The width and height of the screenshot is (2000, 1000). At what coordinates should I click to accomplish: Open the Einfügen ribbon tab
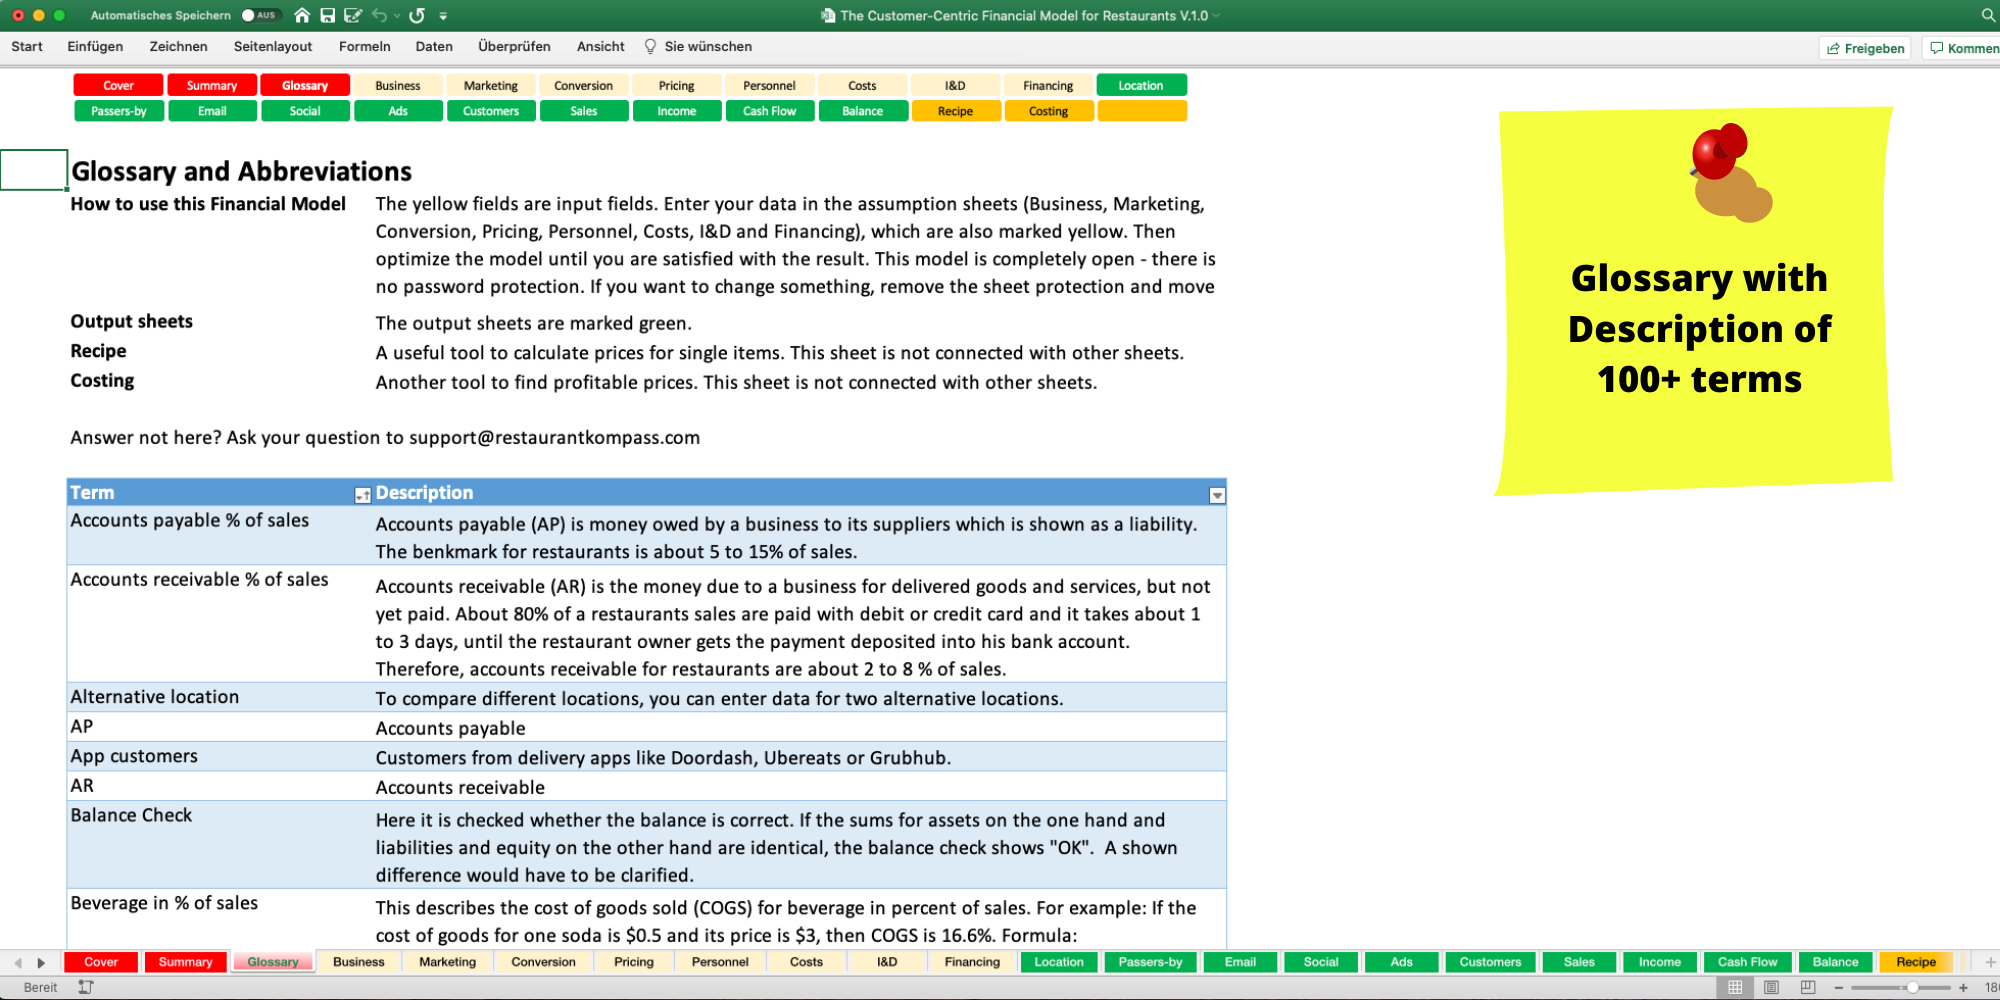pos(95,46)
